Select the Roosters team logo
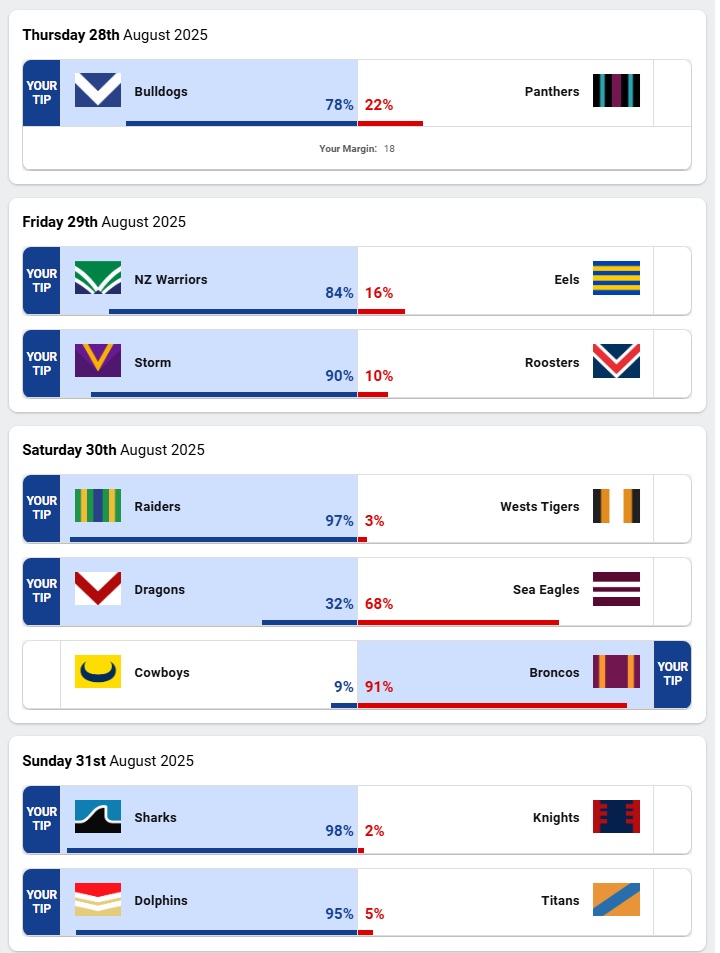The height and width of the screenshot is (953, 720). tap(616, 361)
